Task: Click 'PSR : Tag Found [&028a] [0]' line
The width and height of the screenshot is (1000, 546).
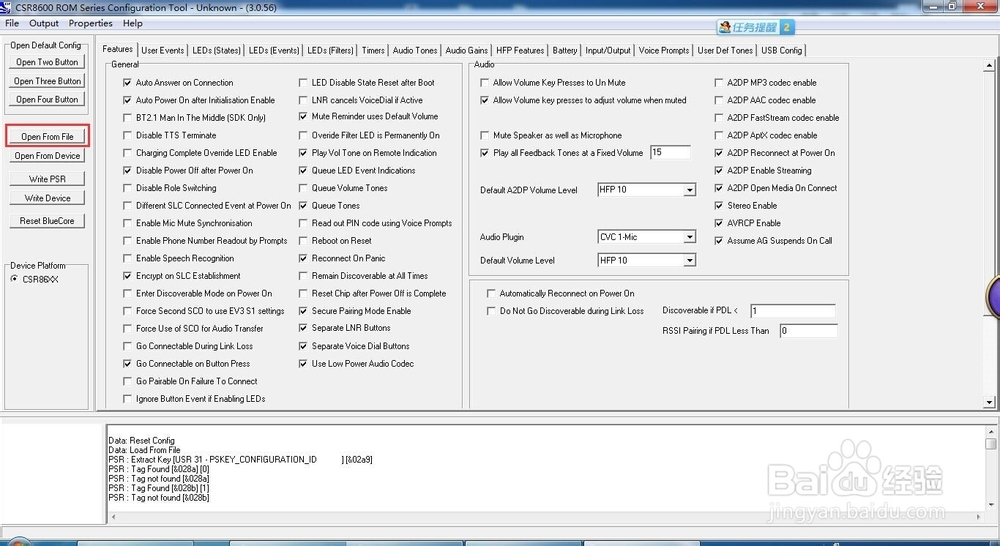Action: click(159, 469)
